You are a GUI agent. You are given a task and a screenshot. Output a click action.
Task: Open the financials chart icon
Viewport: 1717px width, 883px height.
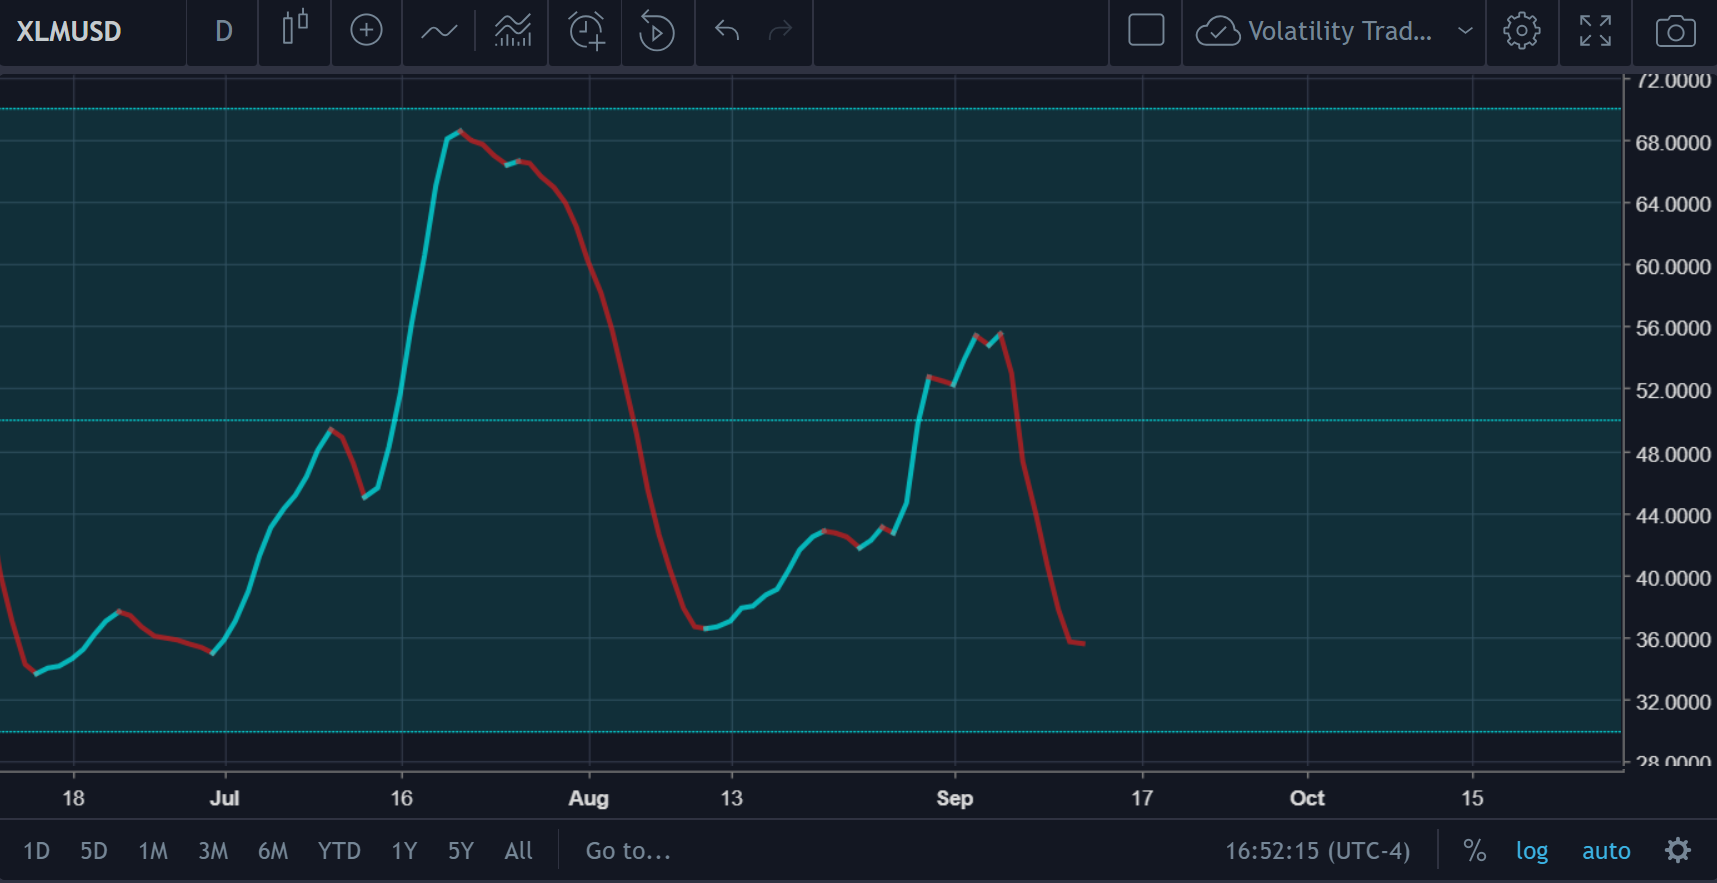click(x=513, y=31)
